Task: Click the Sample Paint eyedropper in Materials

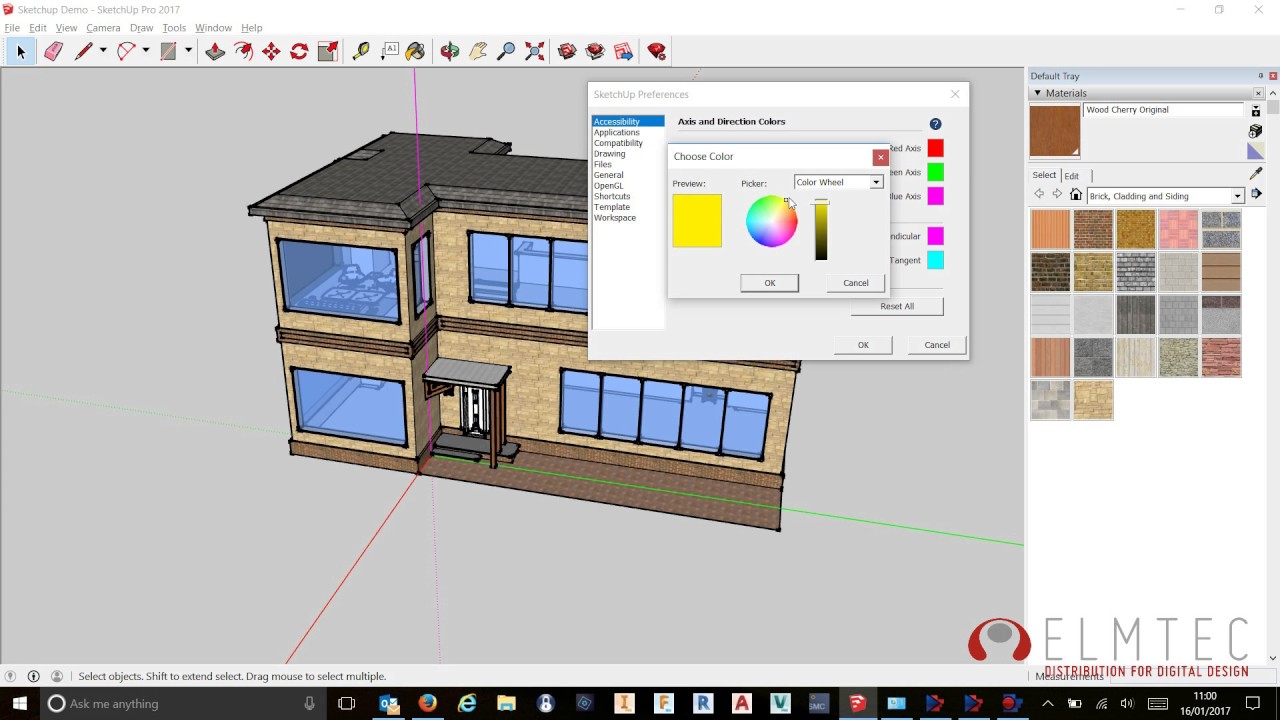Action: point(1255,173)
